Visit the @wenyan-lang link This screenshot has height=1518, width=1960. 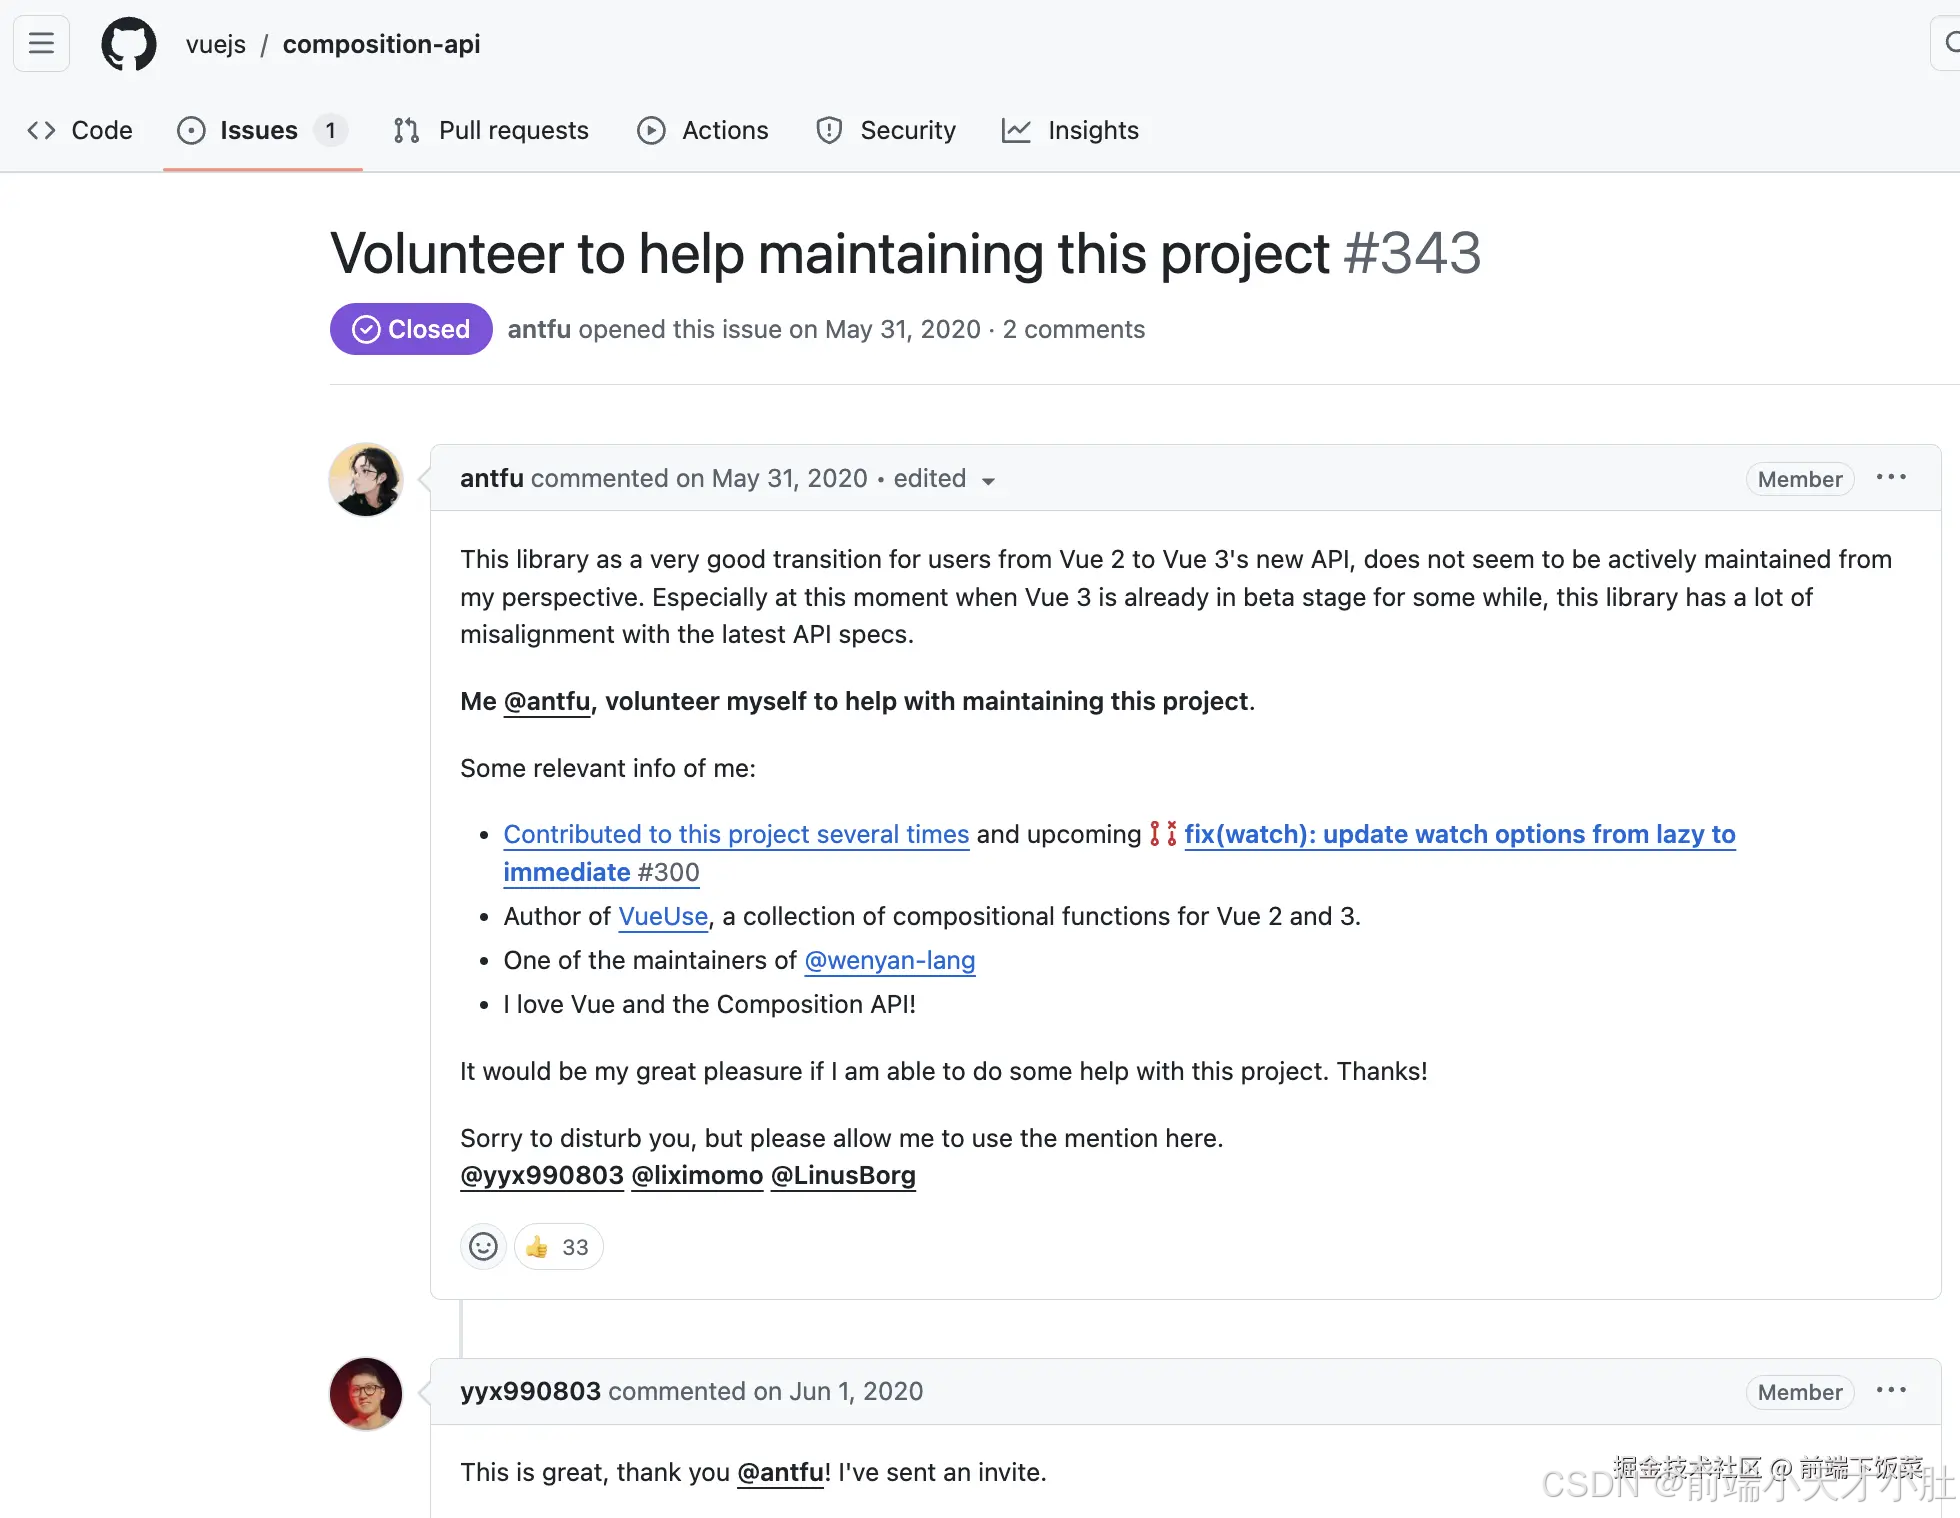(x=889, y=960)
